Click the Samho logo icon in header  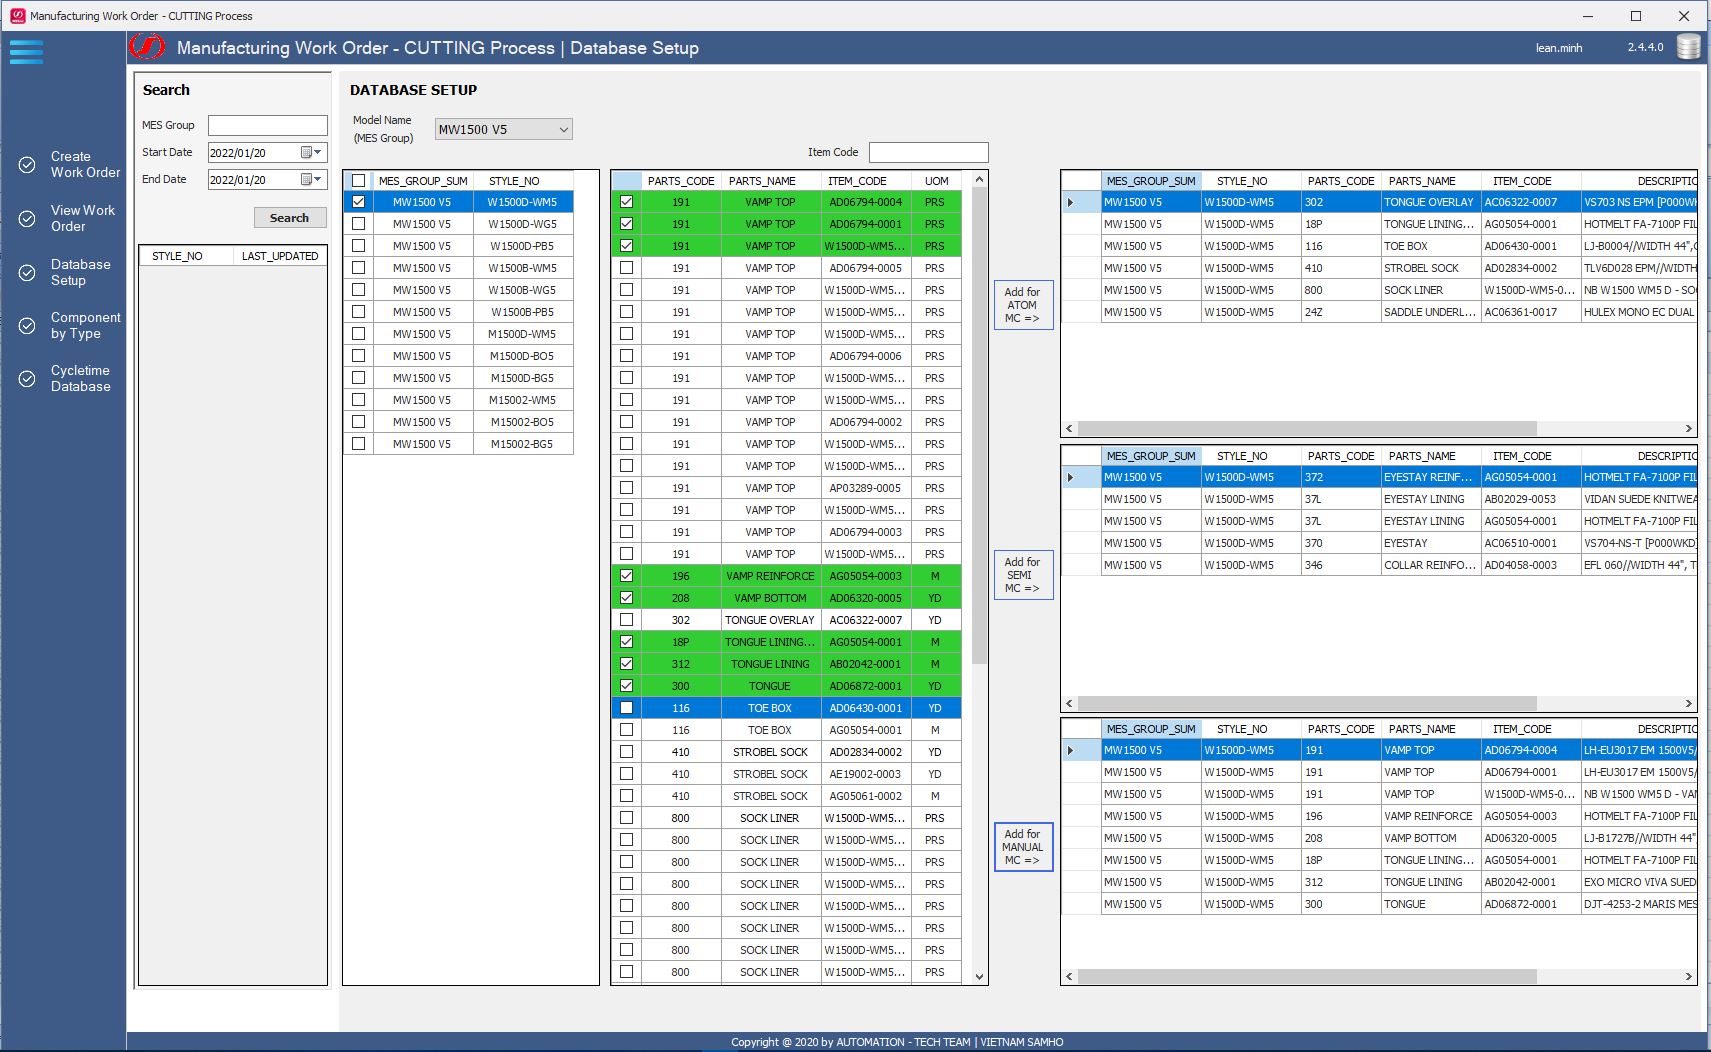[147, 47]
